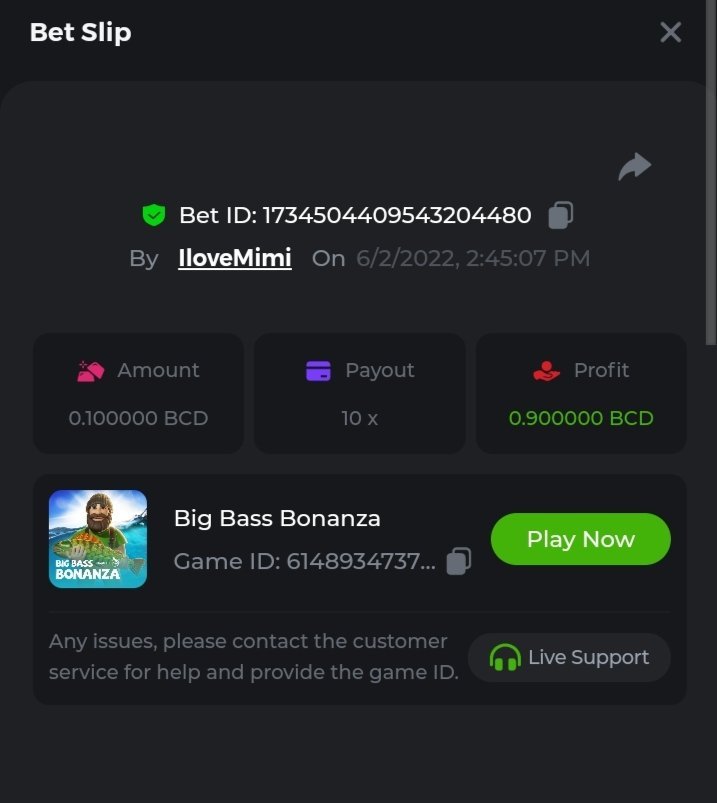Click the Live Support headset icon
717x803 pixels.
coord(505,658)
